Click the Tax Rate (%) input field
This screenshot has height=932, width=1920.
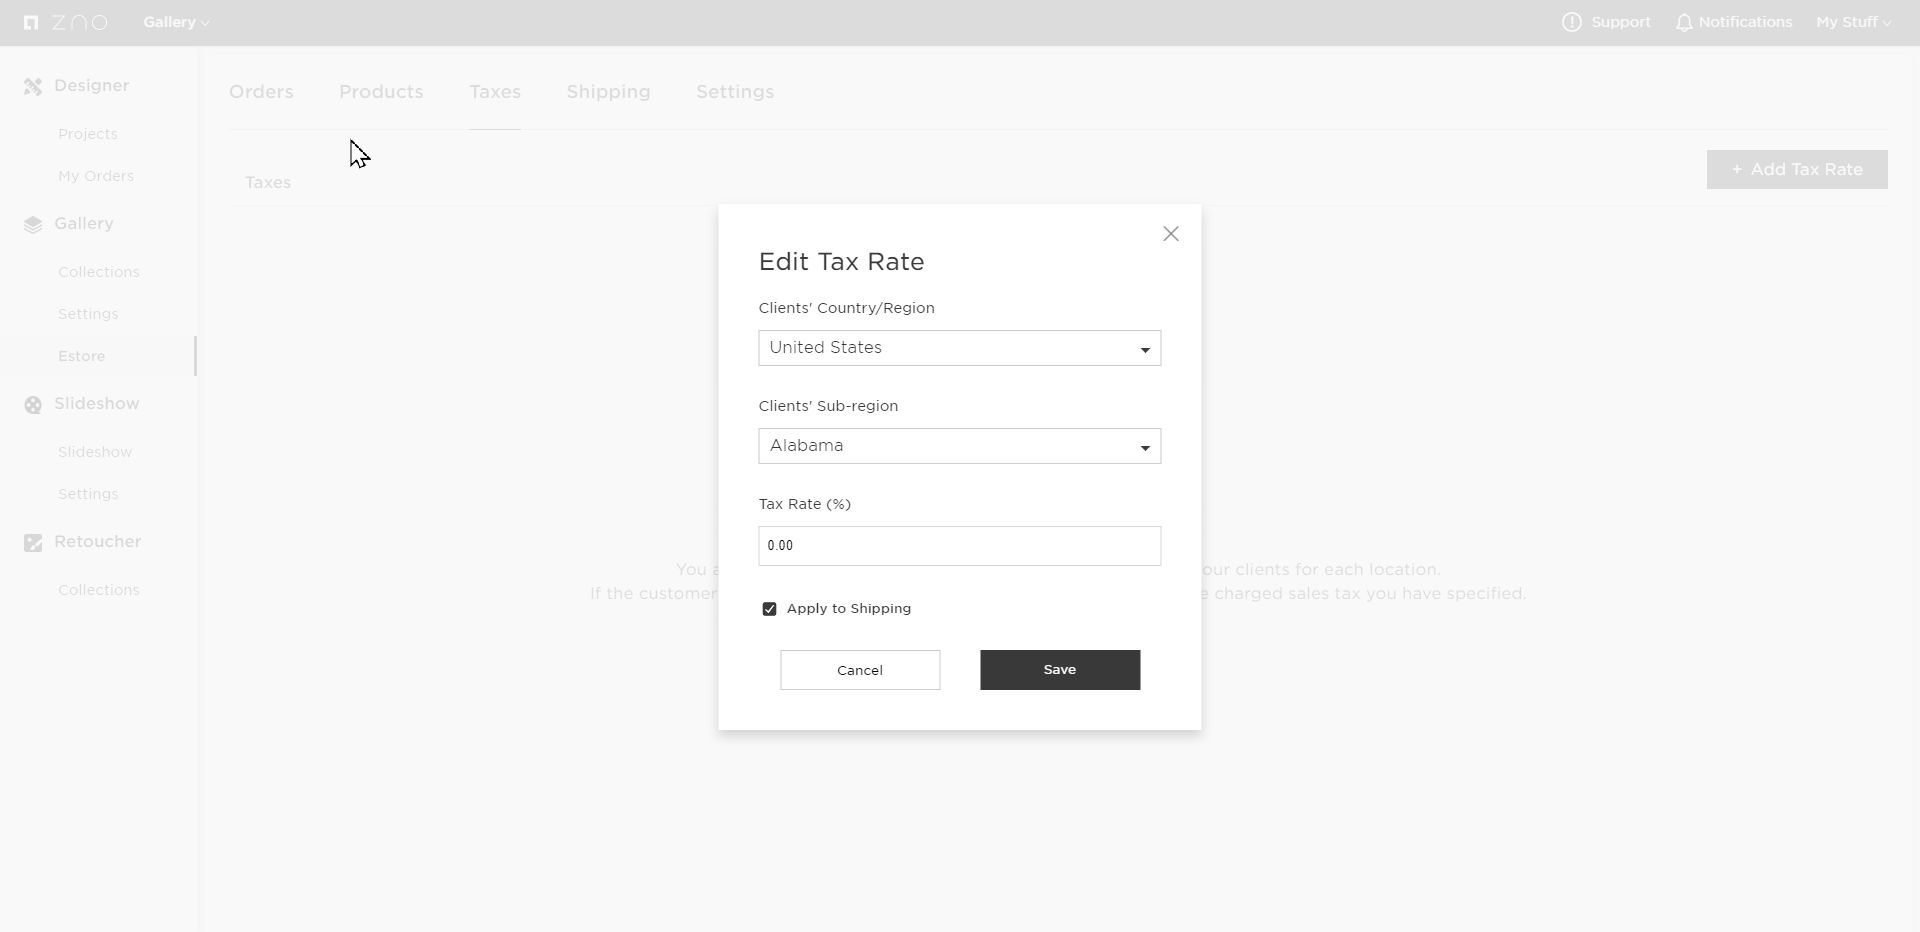click(960, 546)
